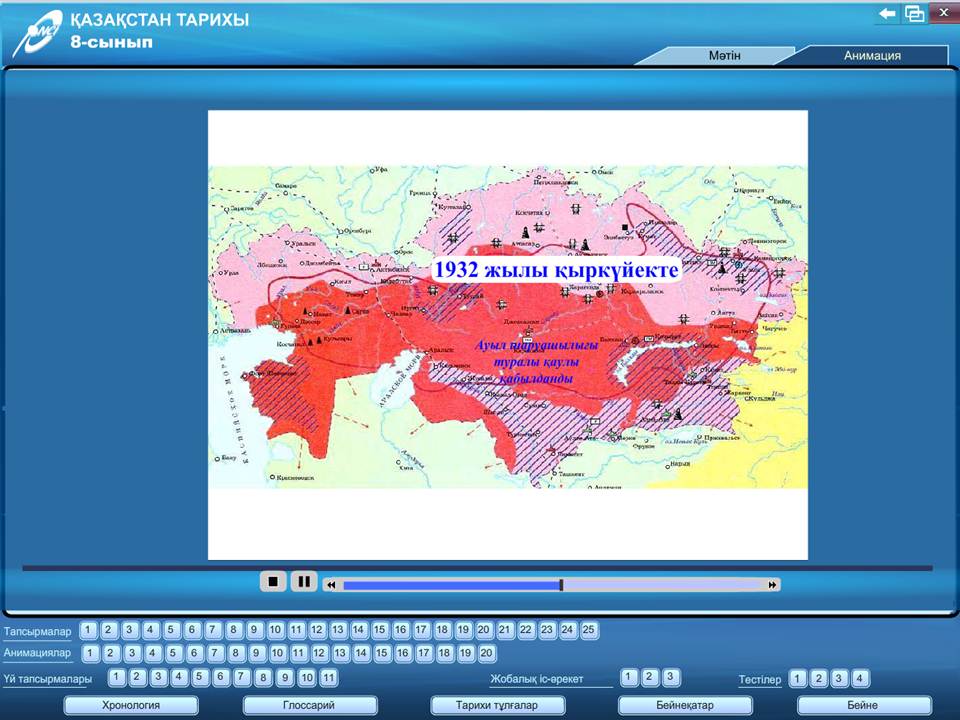The image size is (960, 720).
Task: Close the application window
Action: tap(943, 13)
